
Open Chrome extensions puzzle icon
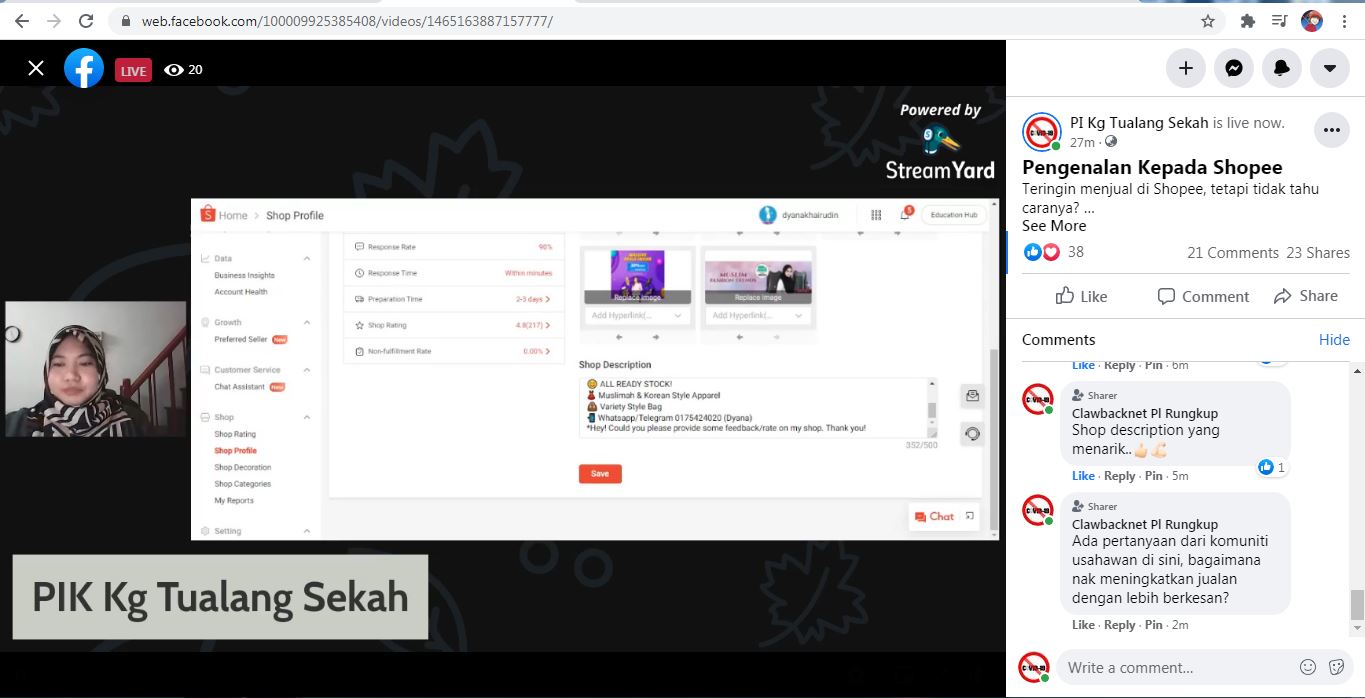[x=1247, y=20]
